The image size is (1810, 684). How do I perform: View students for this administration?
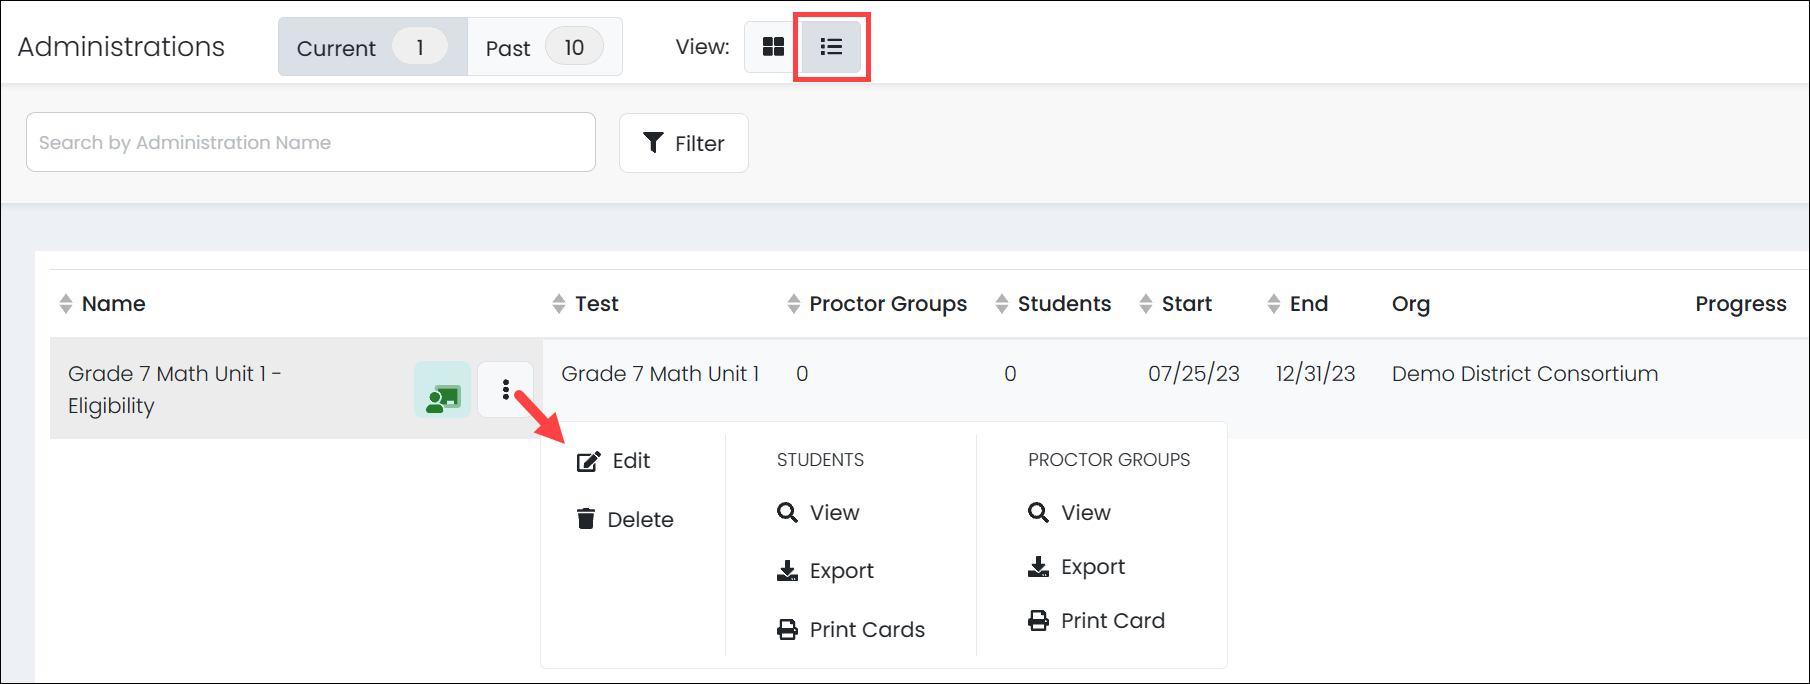click(x=818, y=513)
